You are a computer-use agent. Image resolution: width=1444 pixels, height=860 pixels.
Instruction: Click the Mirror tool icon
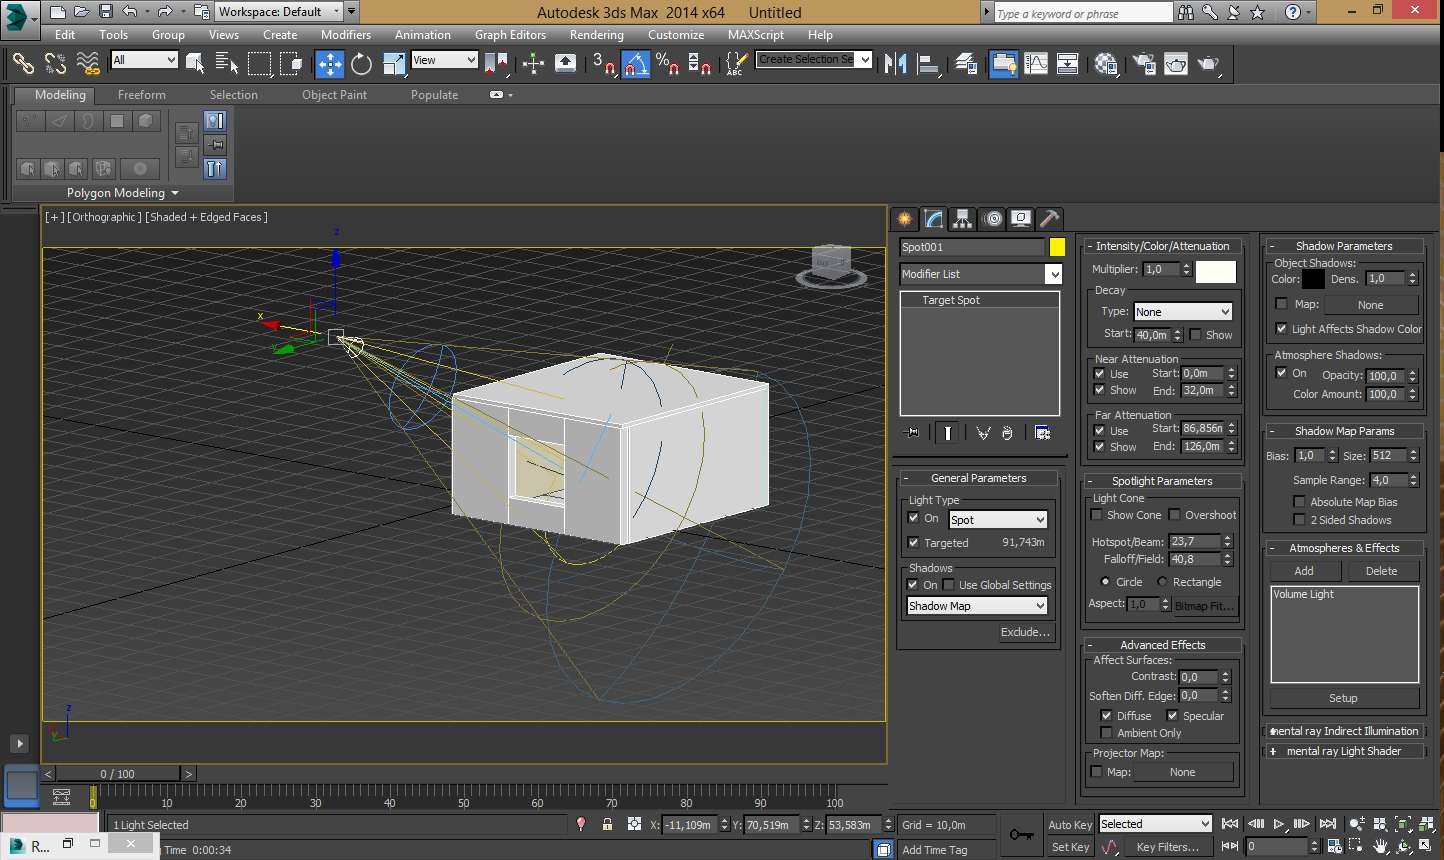click(x=896, y=64)
